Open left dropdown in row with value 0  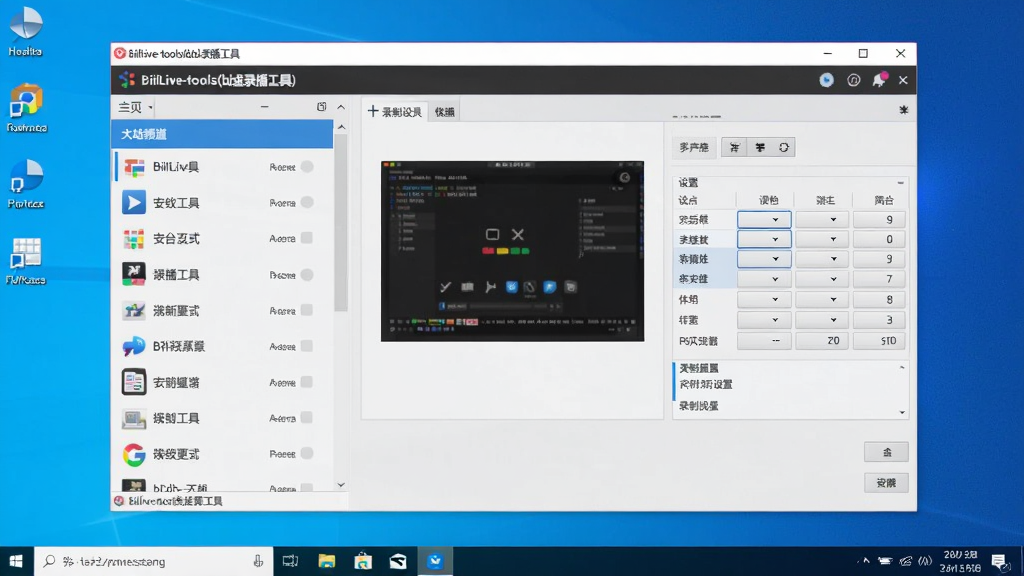point(764,239)
